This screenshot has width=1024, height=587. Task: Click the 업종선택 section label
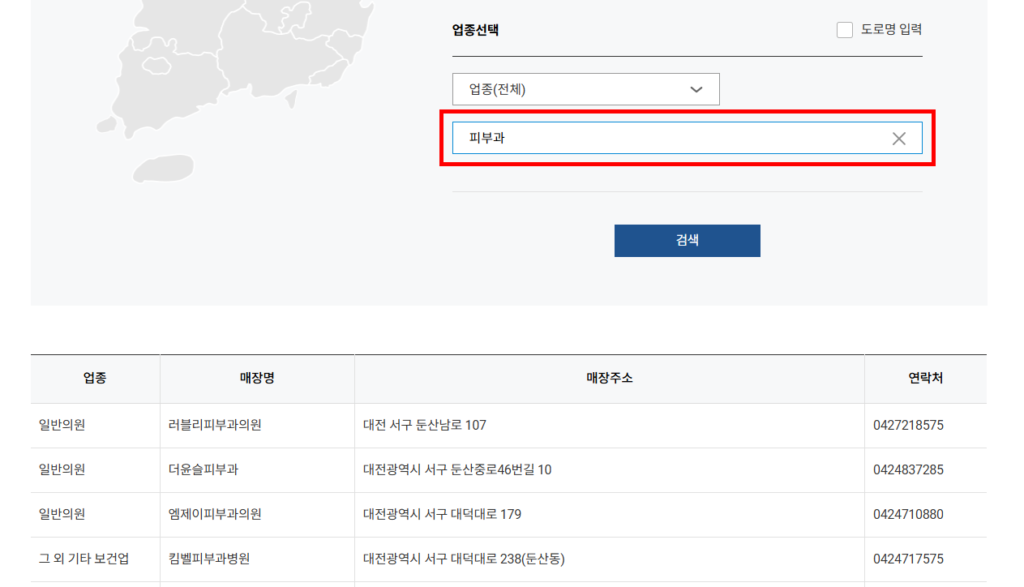[477, 30]
